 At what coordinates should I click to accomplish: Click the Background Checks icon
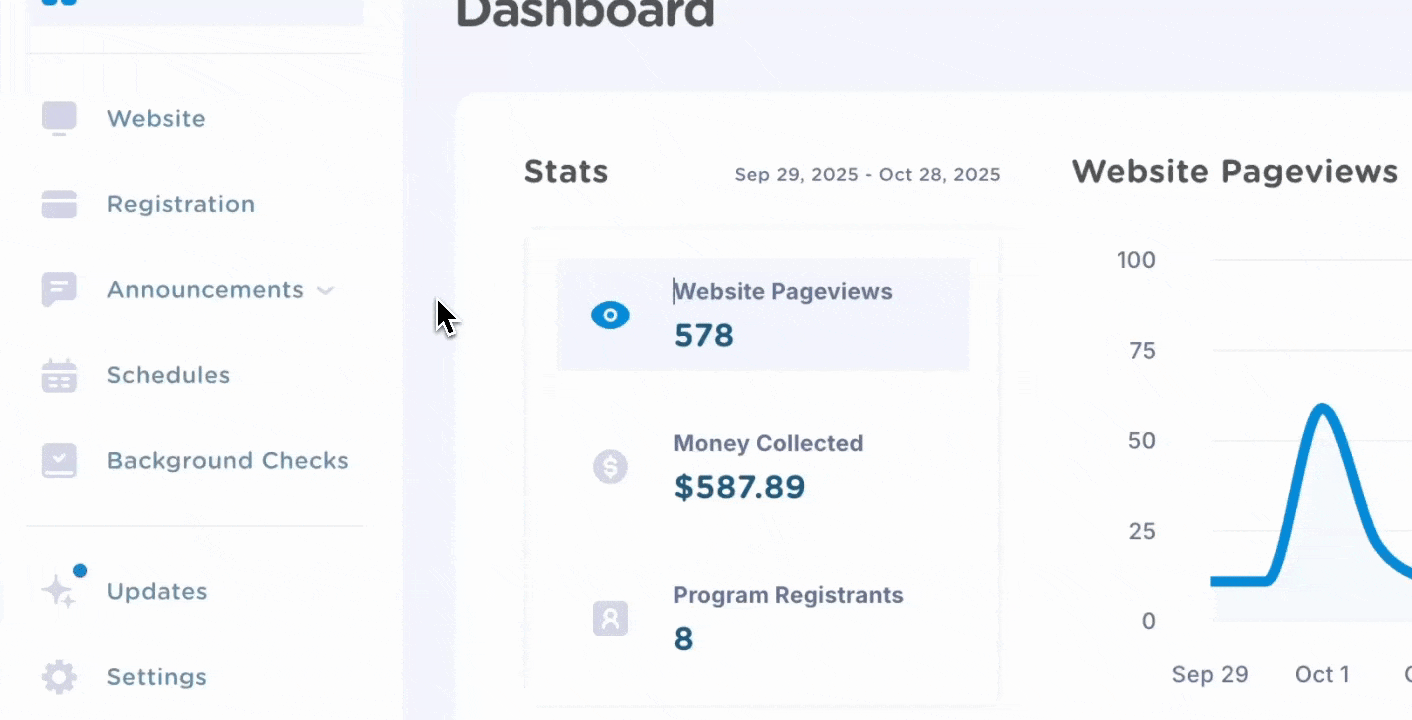click(x=59, y=461)
